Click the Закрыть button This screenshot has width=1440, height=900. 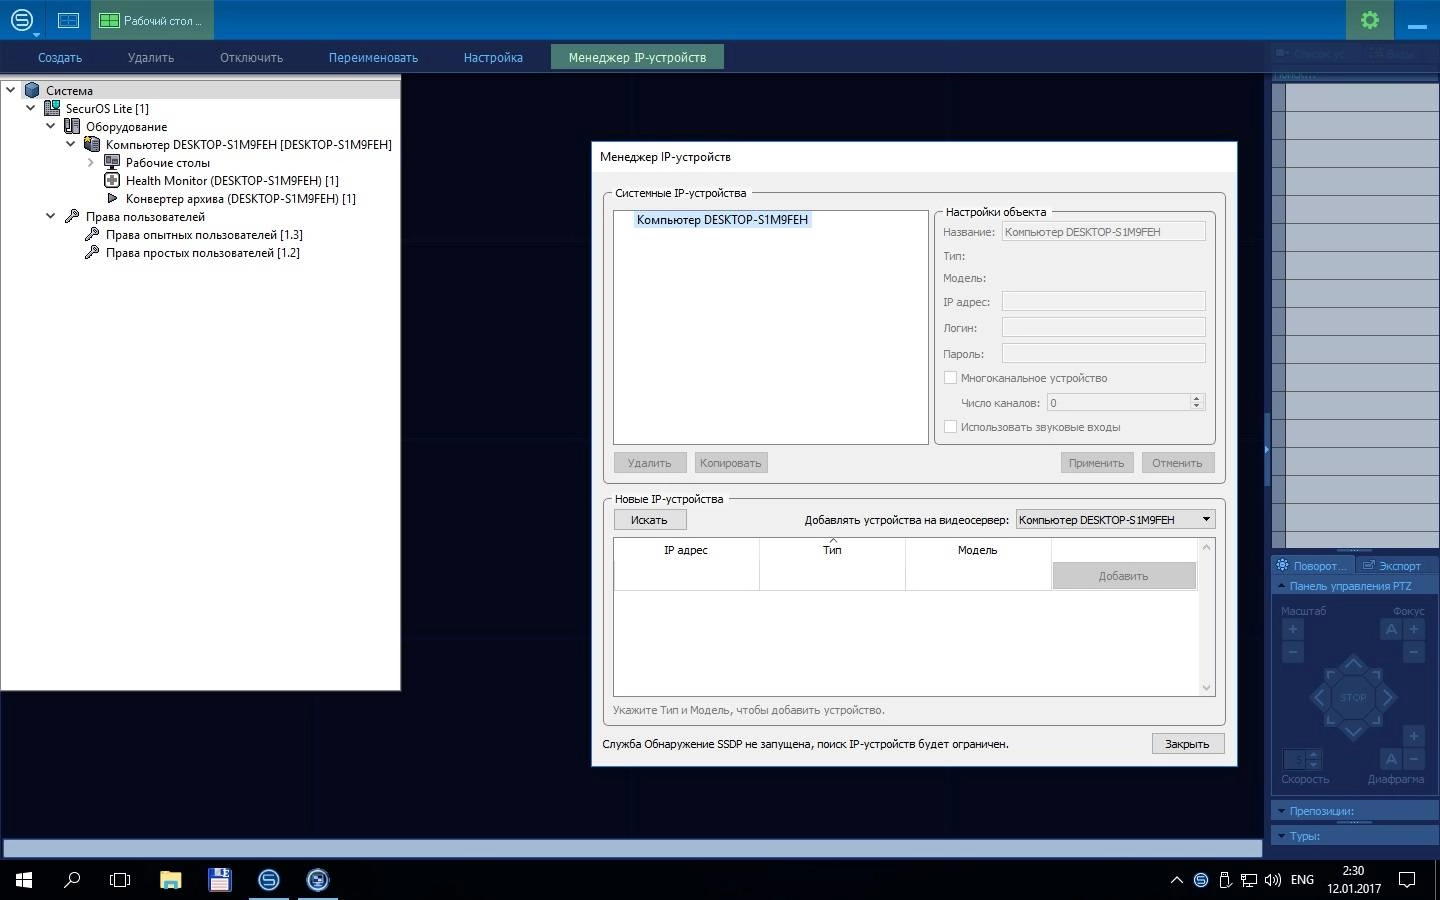[x=1187, y=744]
